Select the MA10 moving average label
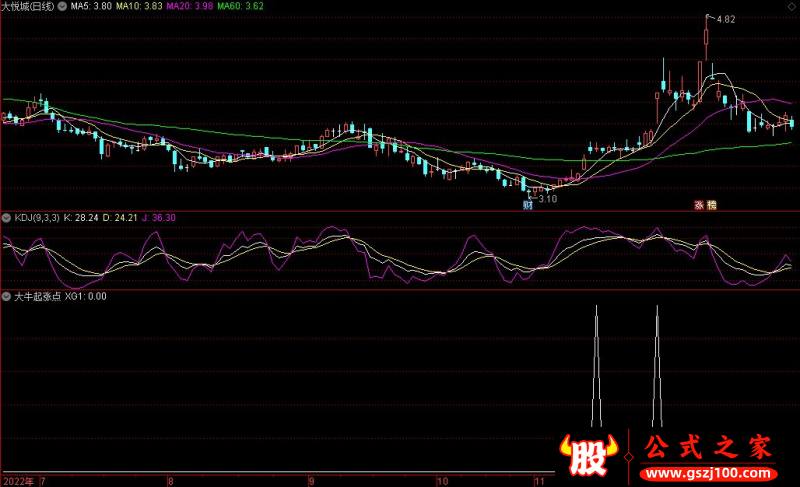 (x=138, y=6)
